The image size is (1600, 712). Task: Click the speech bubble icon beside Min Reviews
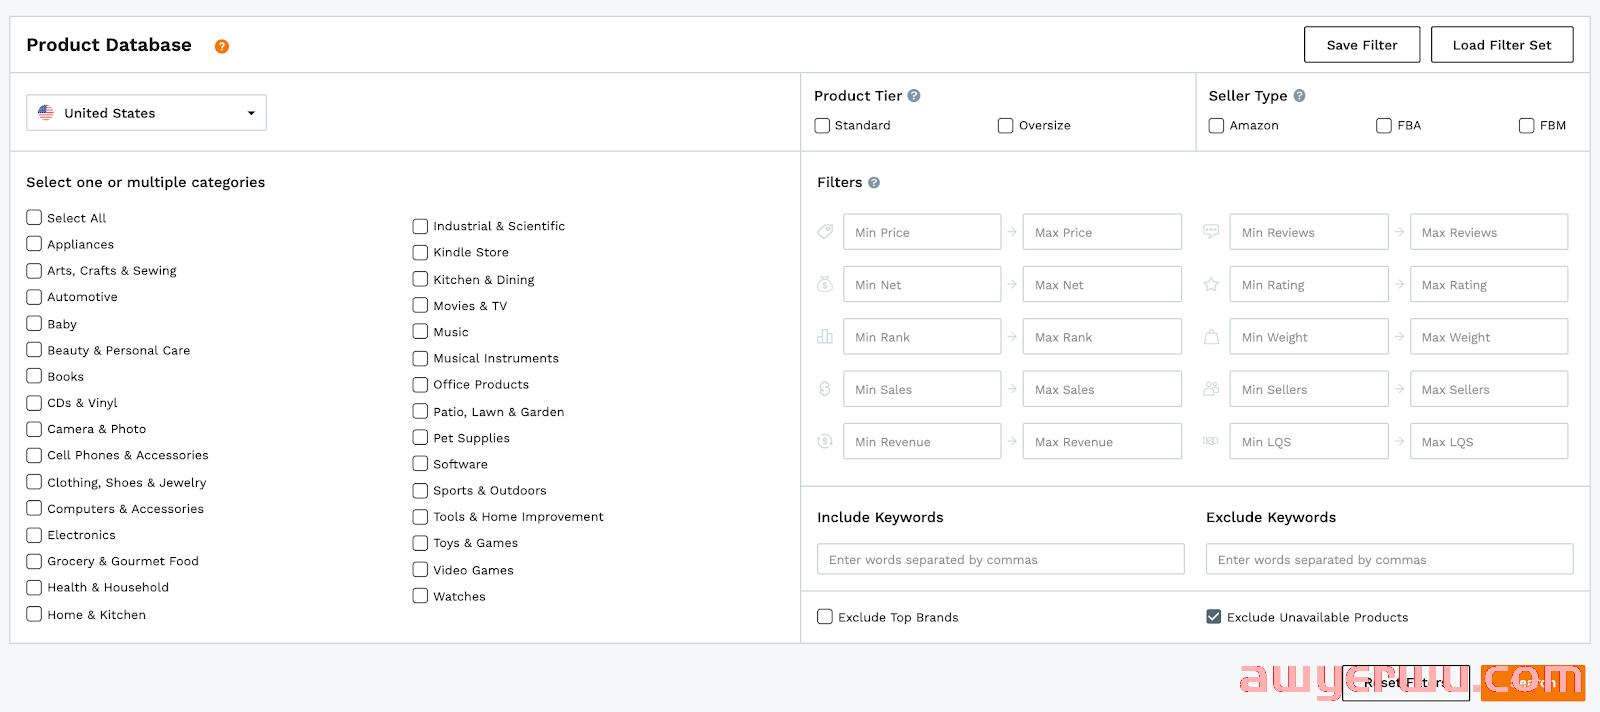coord(1211,232)
